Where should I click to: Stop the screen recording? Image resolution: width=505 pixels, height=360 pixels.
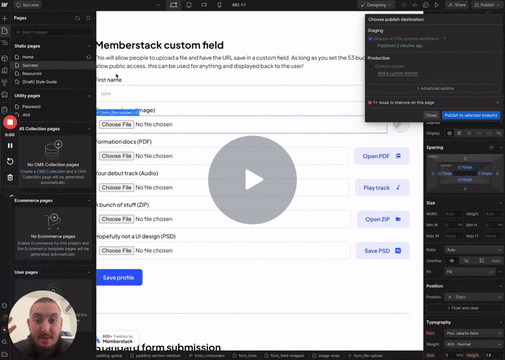10,122
